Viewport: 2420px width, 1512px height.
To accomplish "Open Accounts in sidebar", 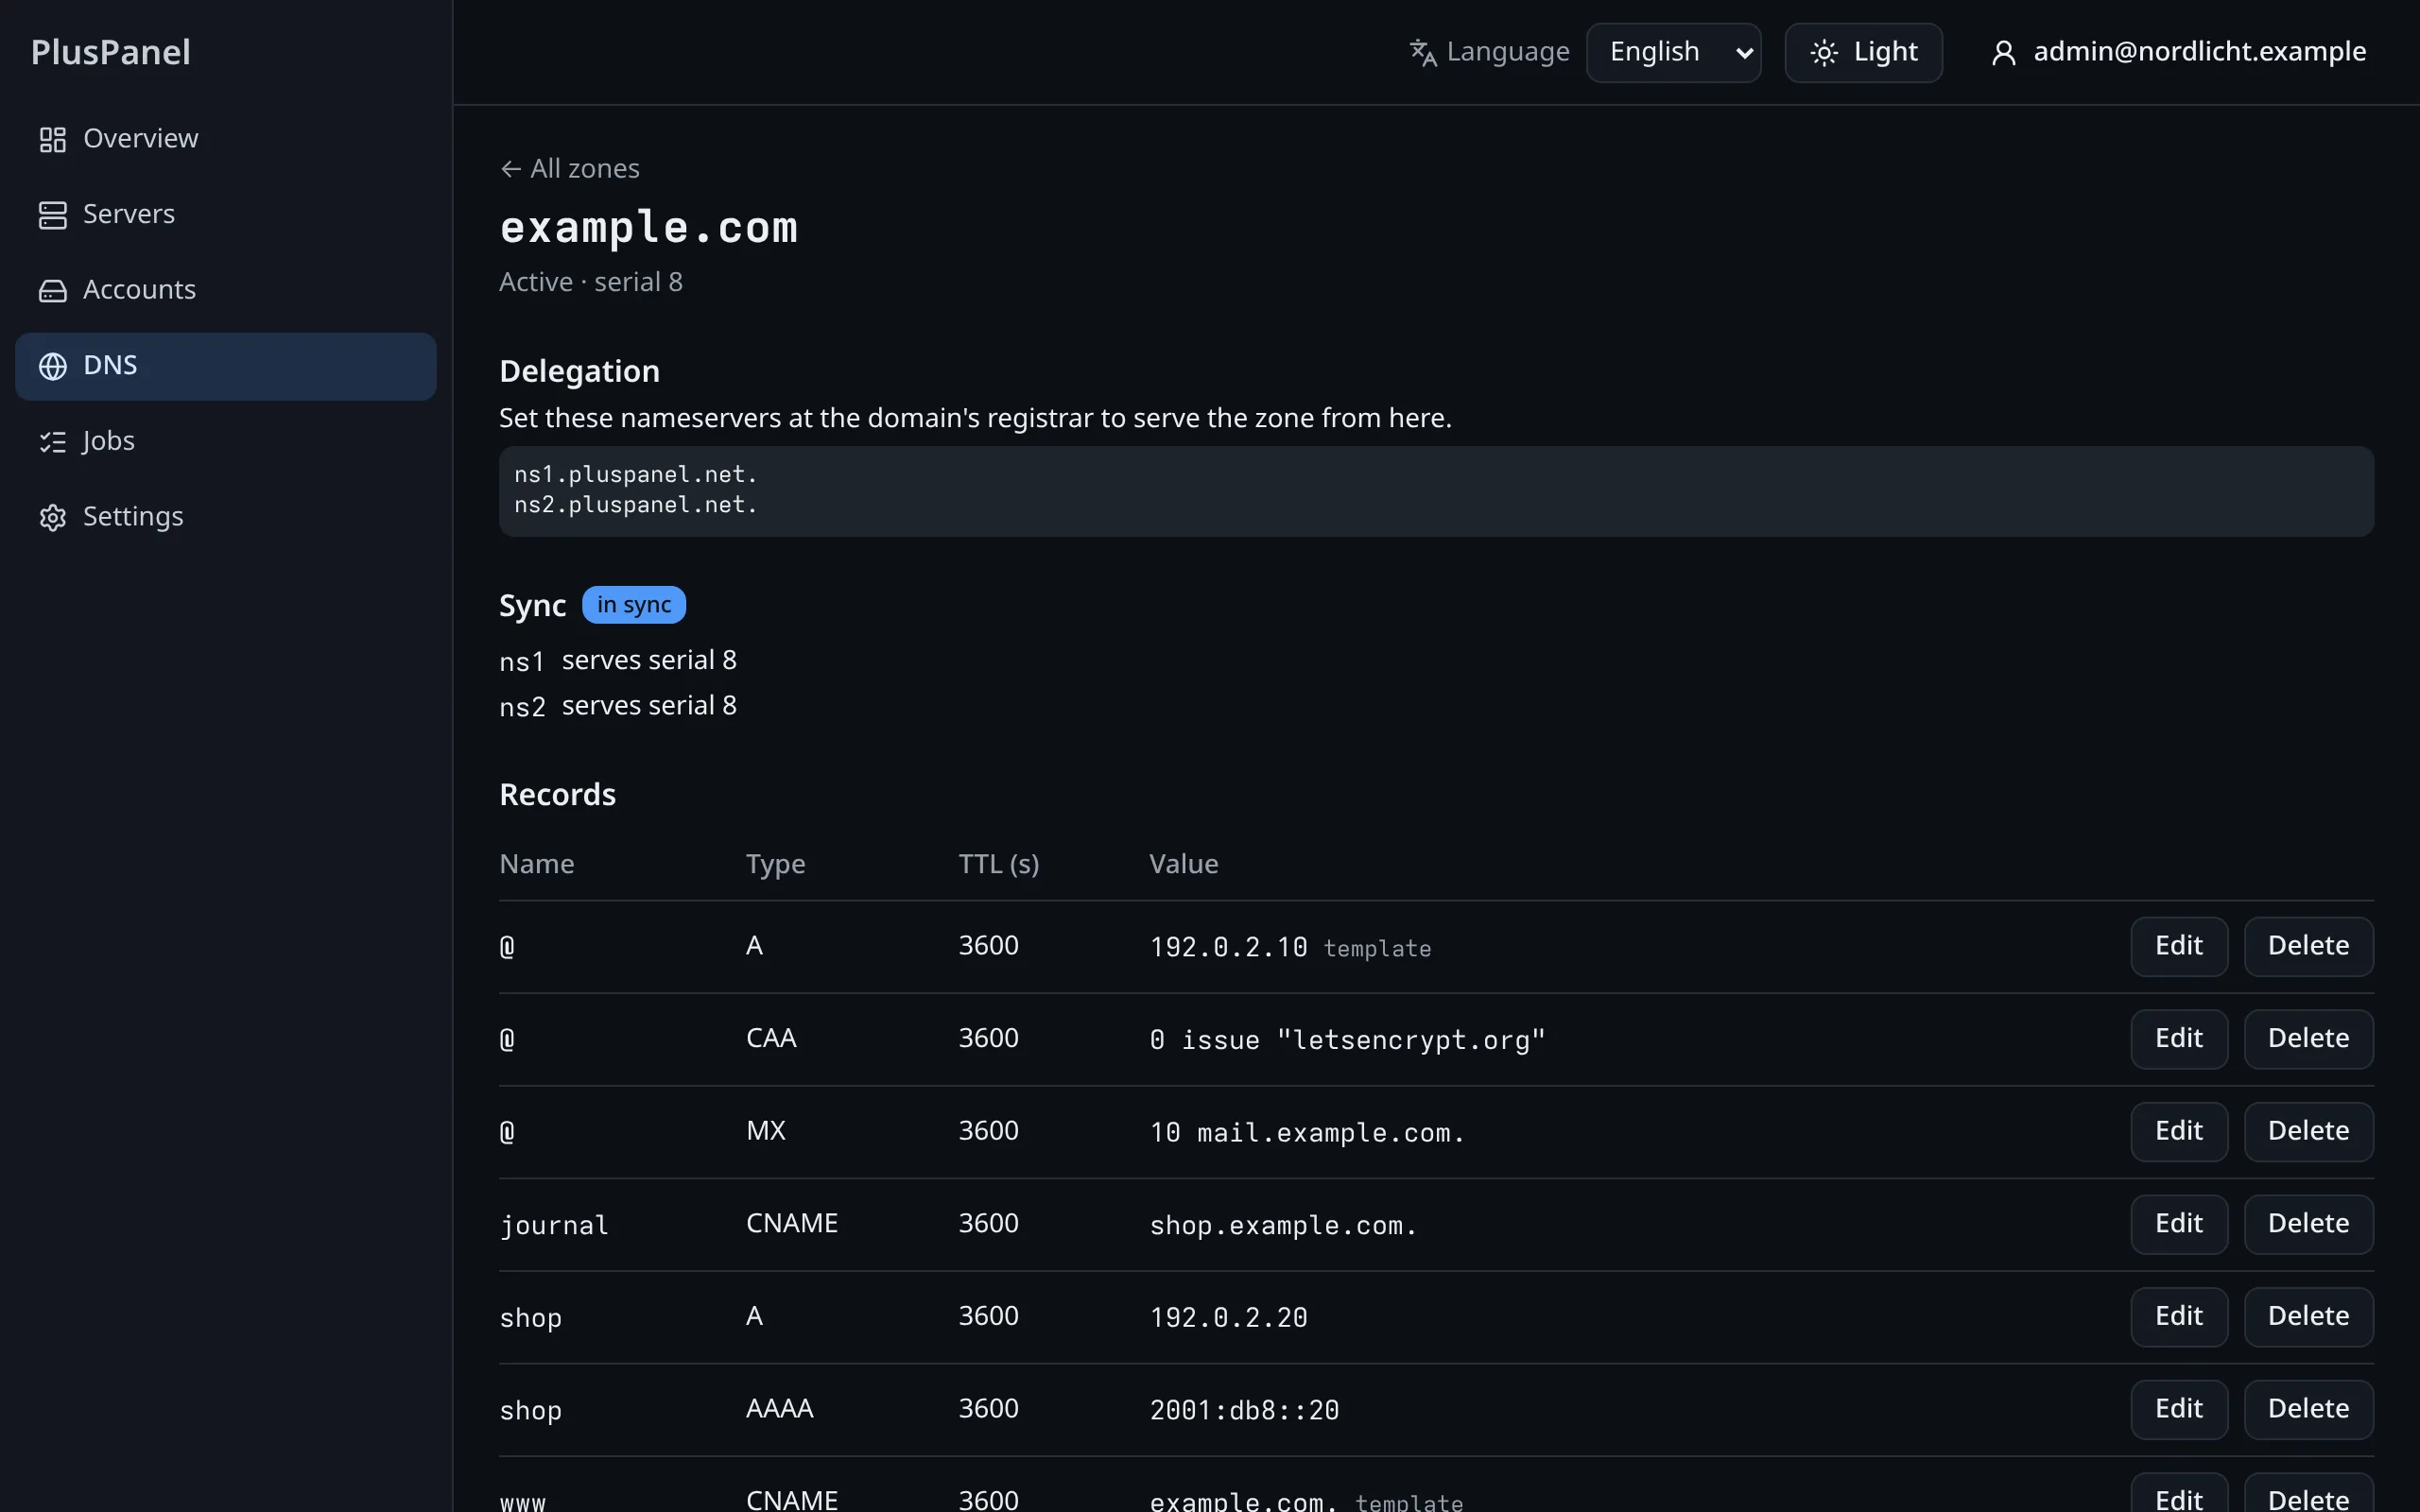I will (x=226, y=290).
